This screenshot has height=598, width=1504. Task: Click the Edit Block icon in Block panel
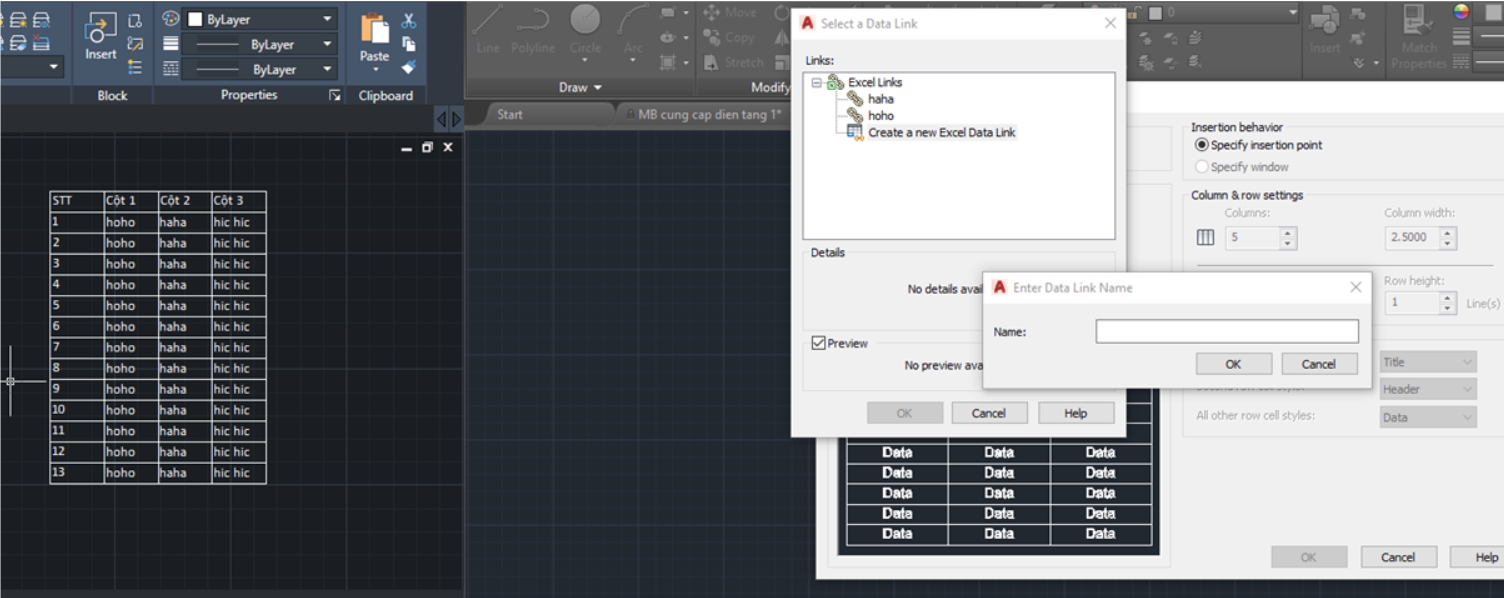click(x=135, y=44)
